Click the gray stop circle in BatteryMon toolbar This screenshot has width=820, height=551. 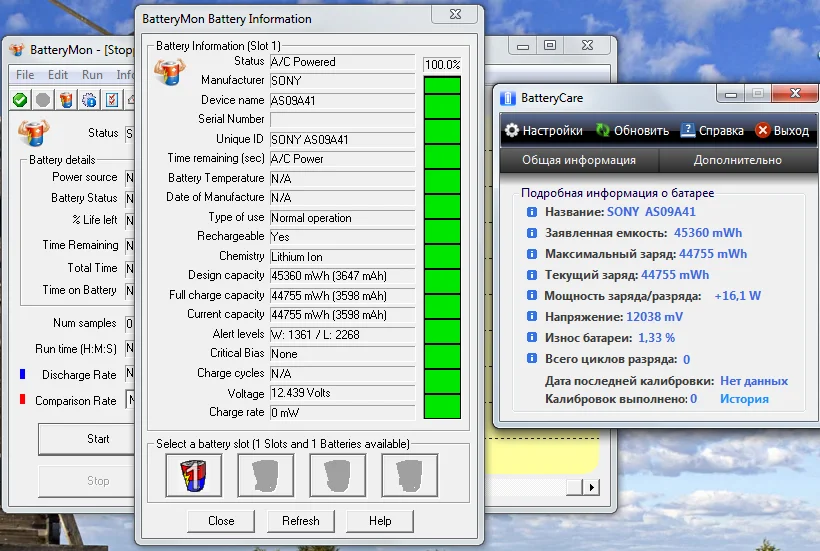click(x=43, y=100)
